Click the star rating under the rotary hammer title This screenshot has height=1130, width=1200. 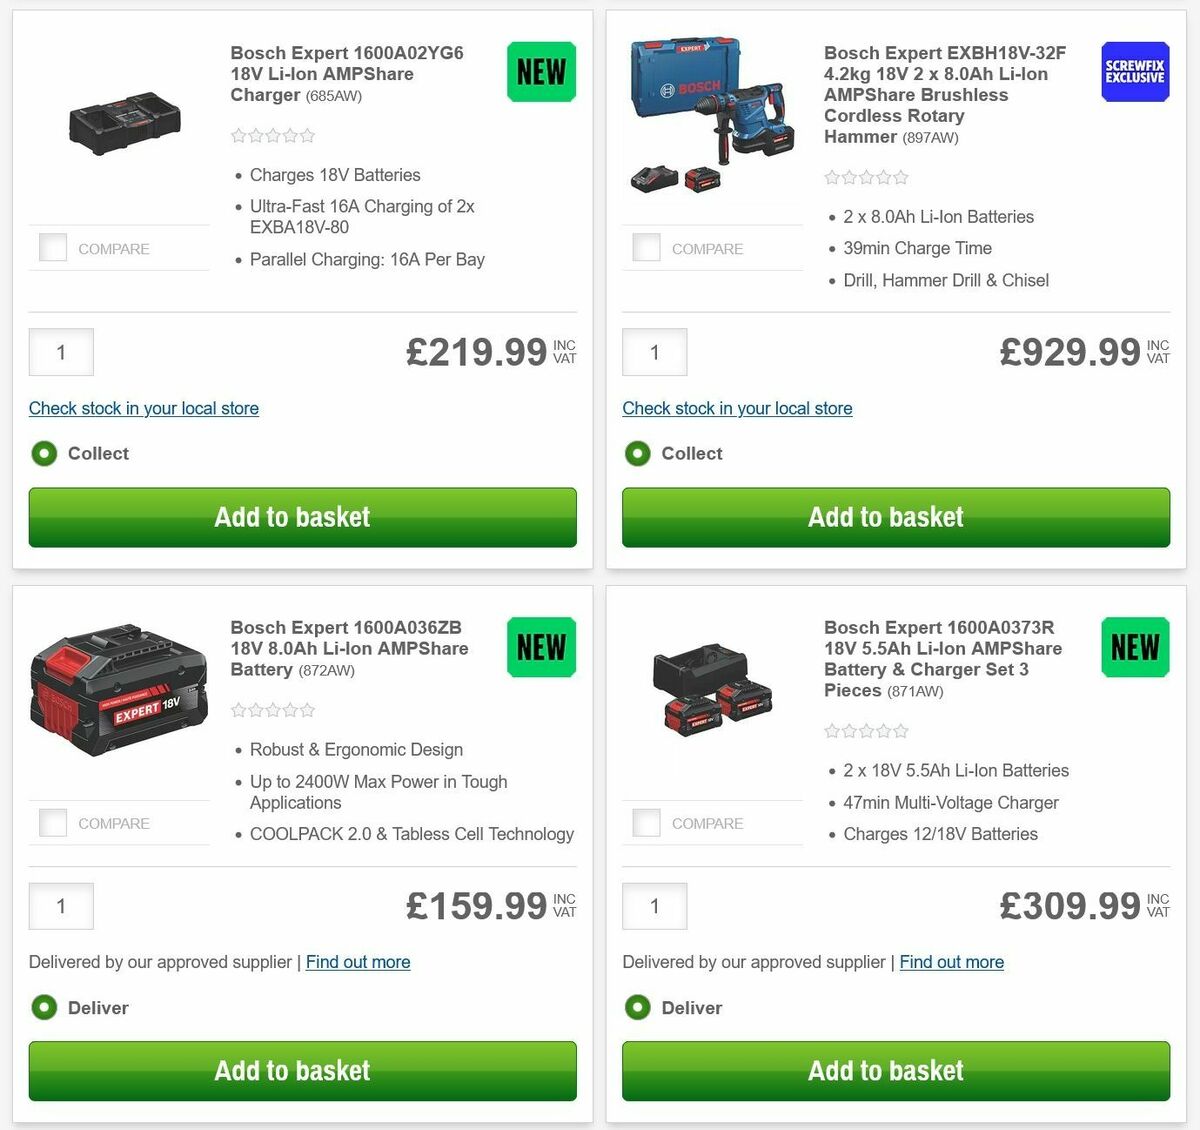click(866, 177)
